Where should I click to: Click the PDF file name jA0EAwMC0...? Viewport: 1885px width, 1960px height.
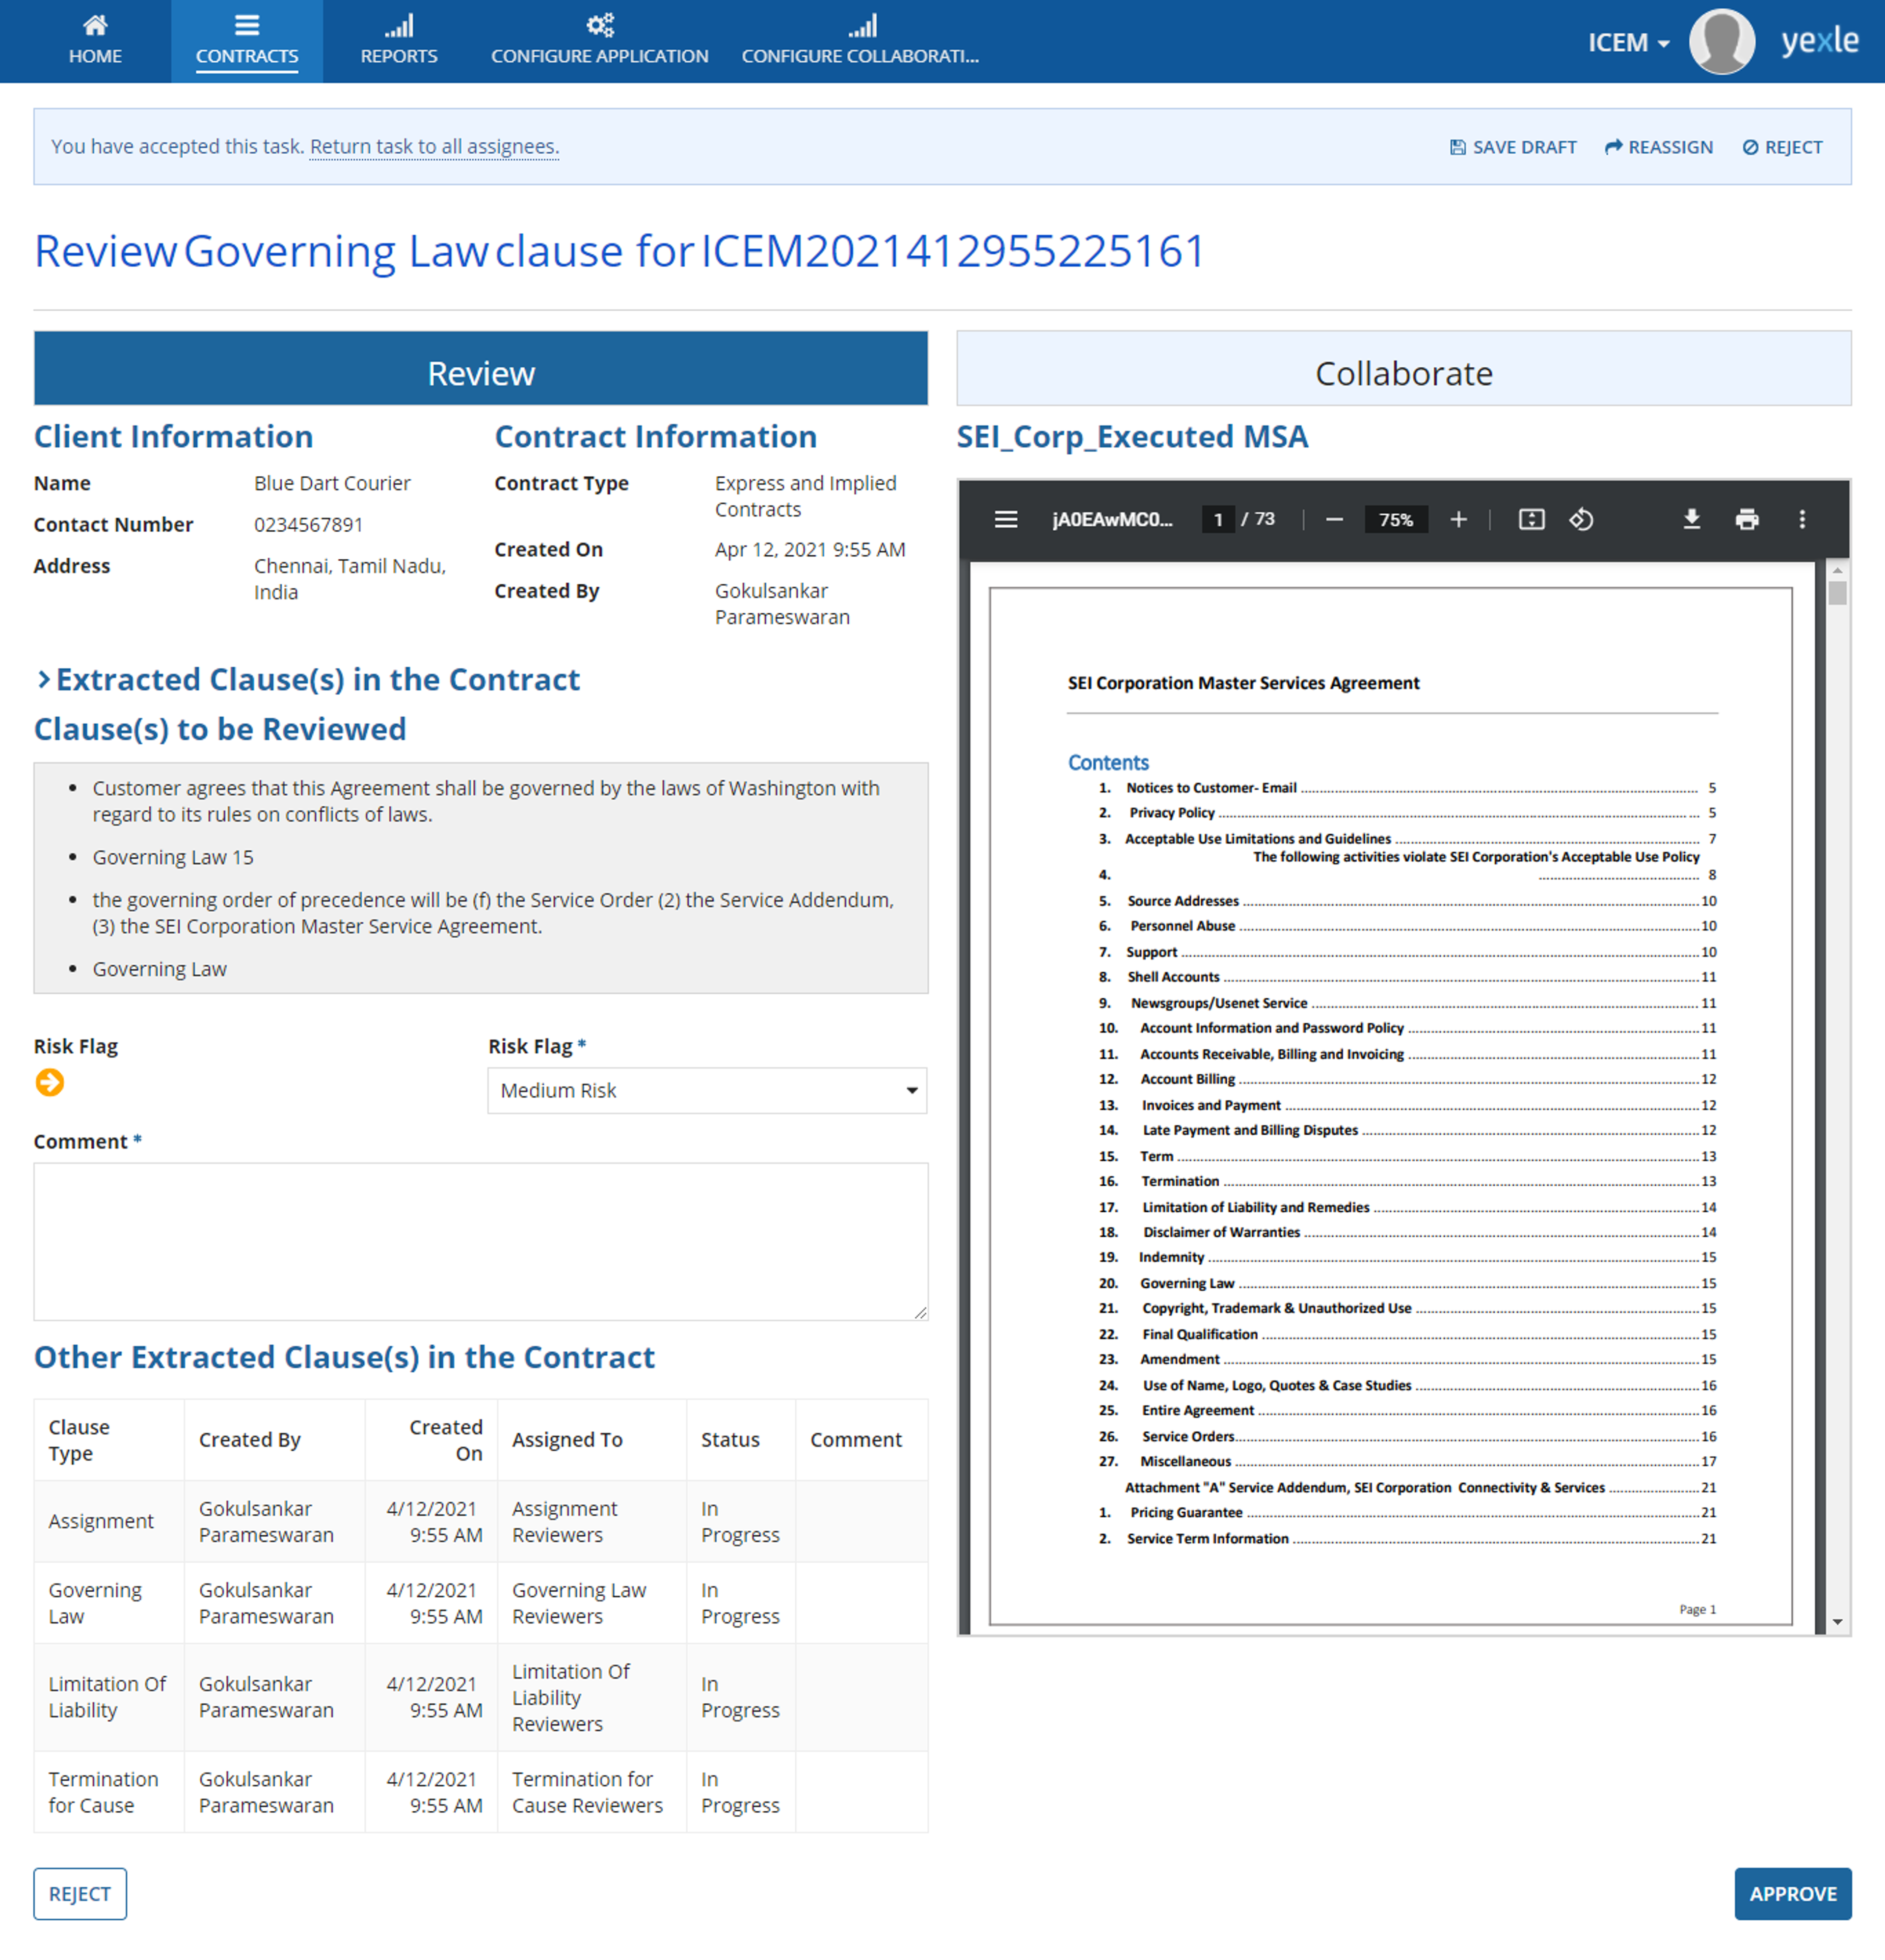click(x=1112, y=520)
